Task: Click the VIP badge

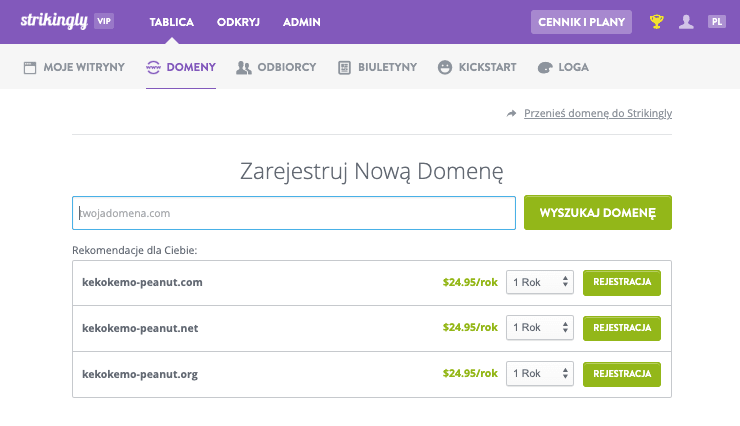Action: click(104, 21)
